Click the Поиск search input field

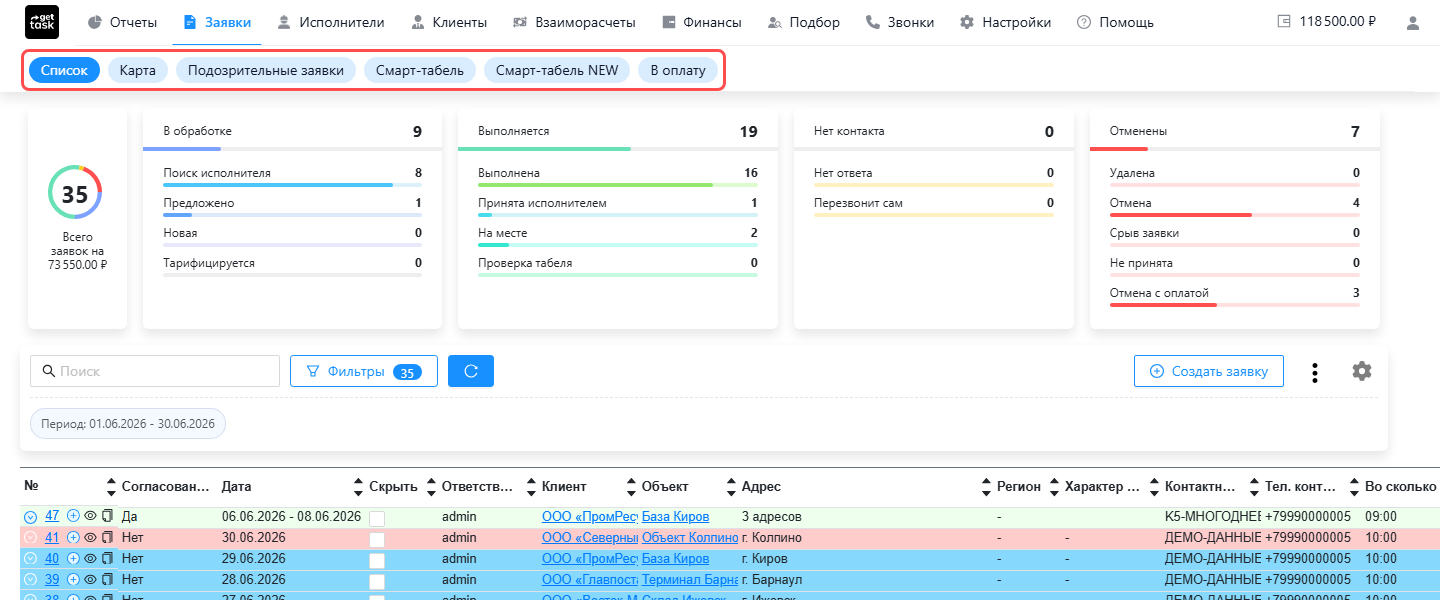(x=155, y=371)
